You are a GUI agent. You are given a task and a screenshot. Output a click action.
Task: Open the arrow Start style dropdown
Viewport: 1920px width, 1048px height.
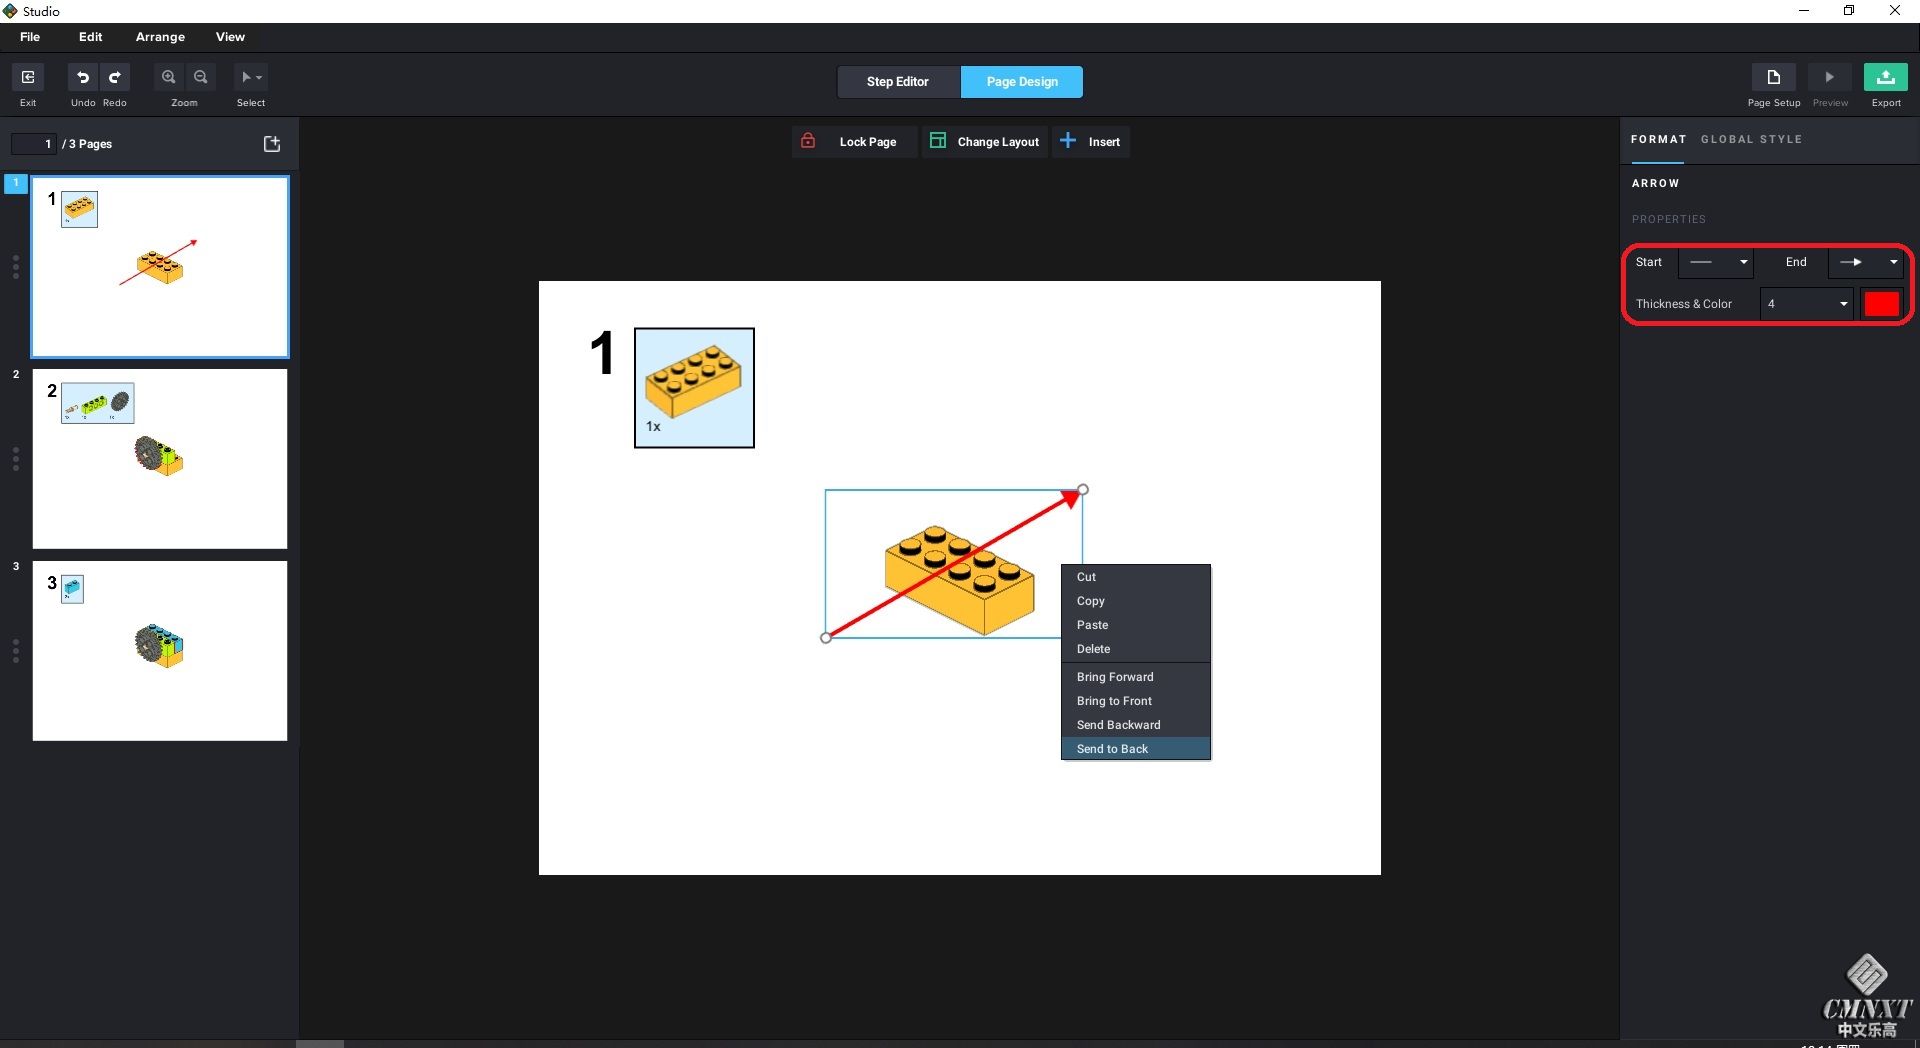click(1716, 262)
